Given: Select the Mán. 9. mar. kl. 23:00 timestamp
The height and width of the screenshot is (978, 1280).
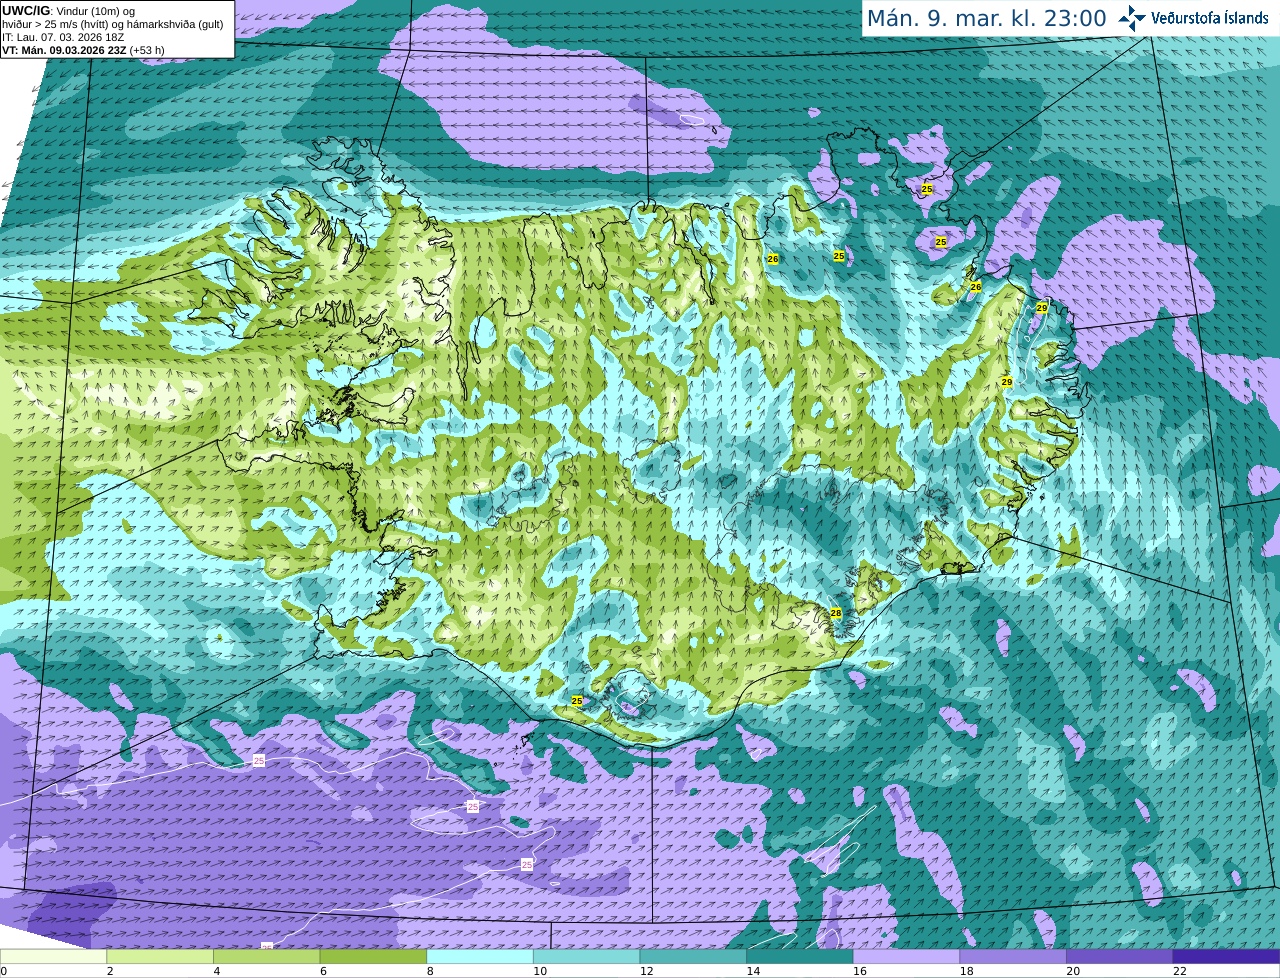Looking at the screenshot, I should (x=986, y=18).
